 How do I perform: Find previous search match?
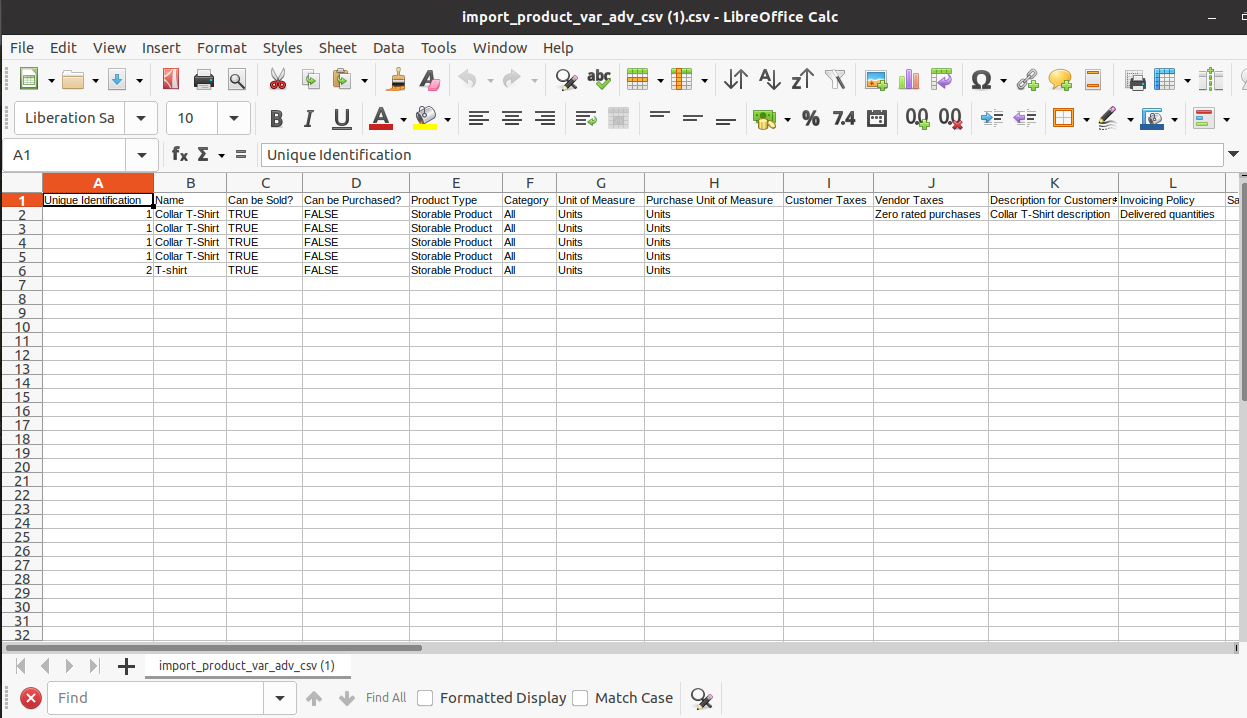tap(314, 698)
